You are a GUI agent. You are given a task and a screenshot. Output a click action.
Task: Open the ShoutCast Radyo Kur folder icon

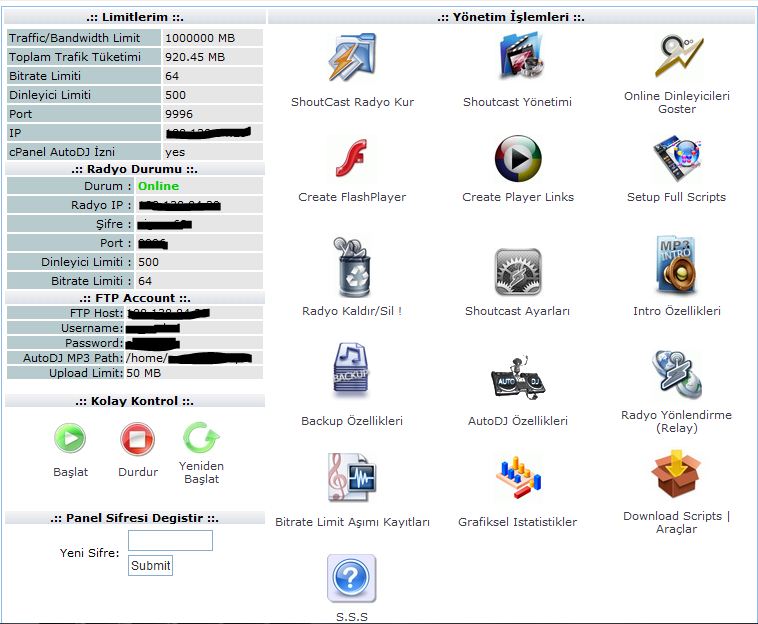(352, 57)
